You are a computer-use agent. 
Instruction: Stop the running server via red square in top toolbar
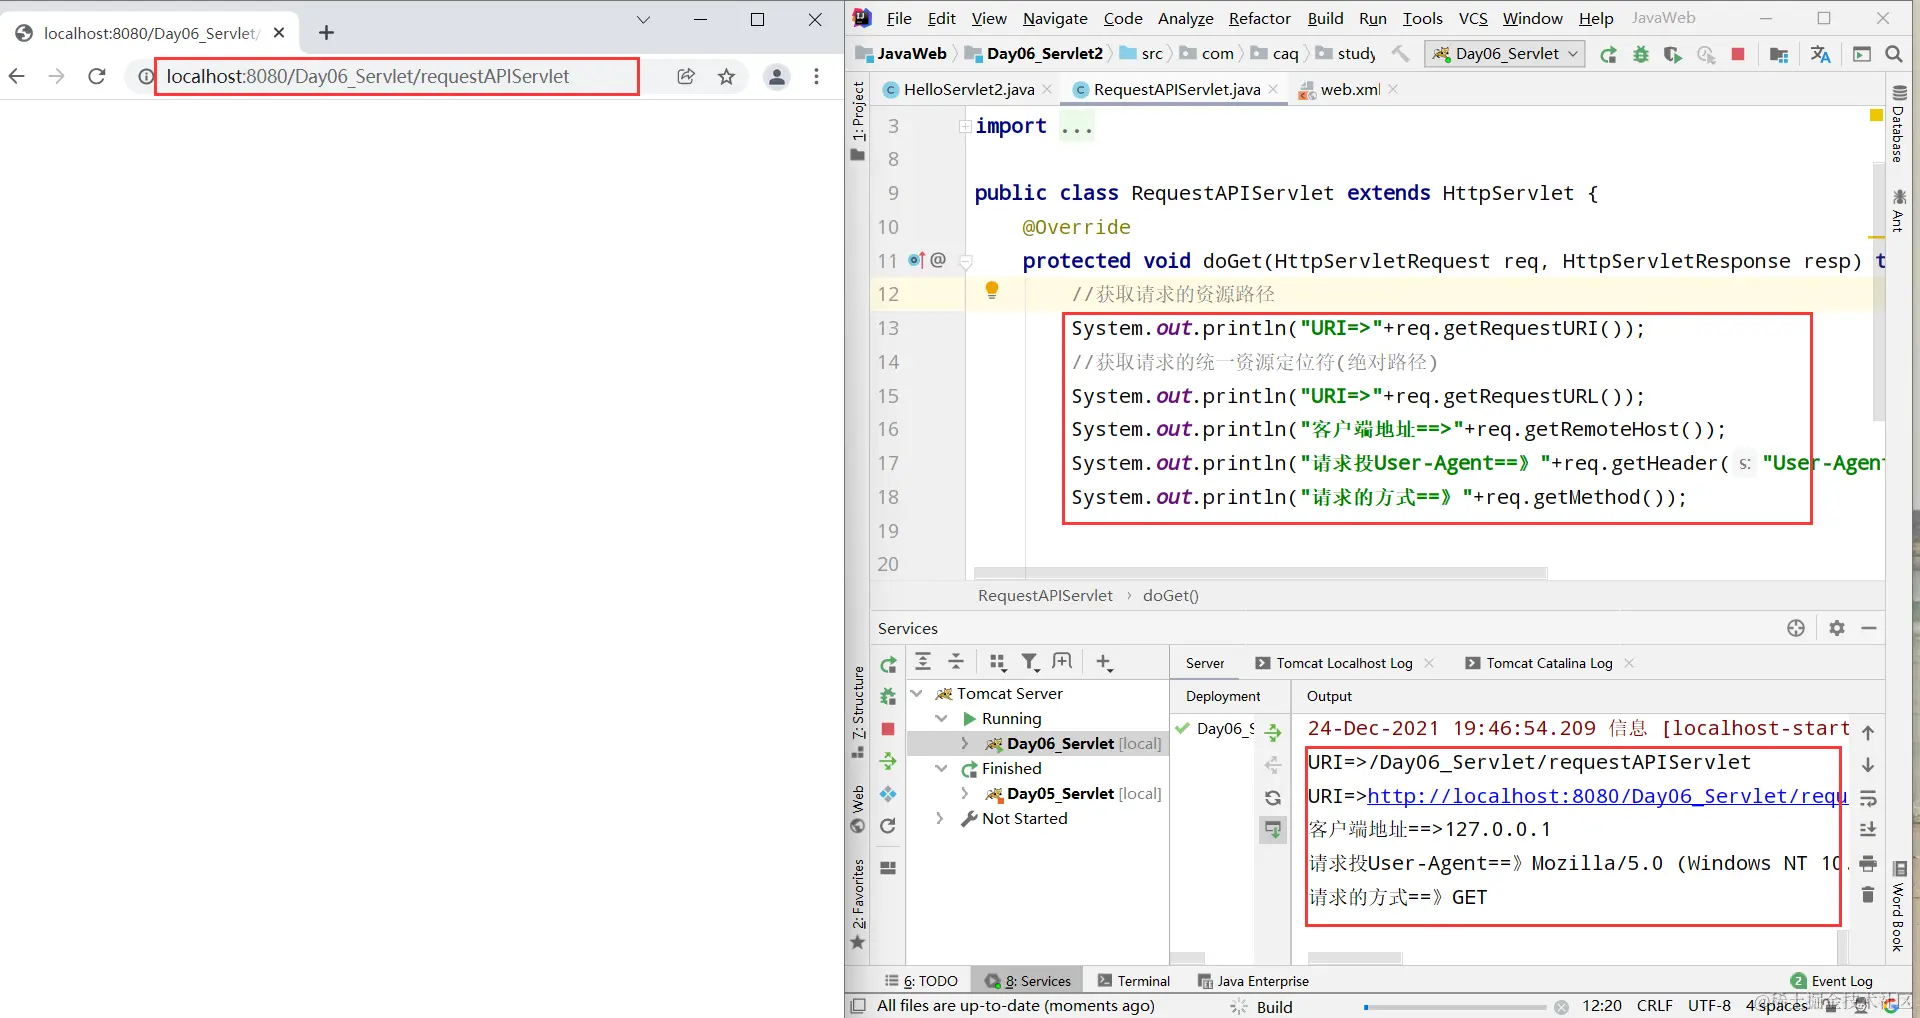pyautogui.click(x=1738, y=54)
